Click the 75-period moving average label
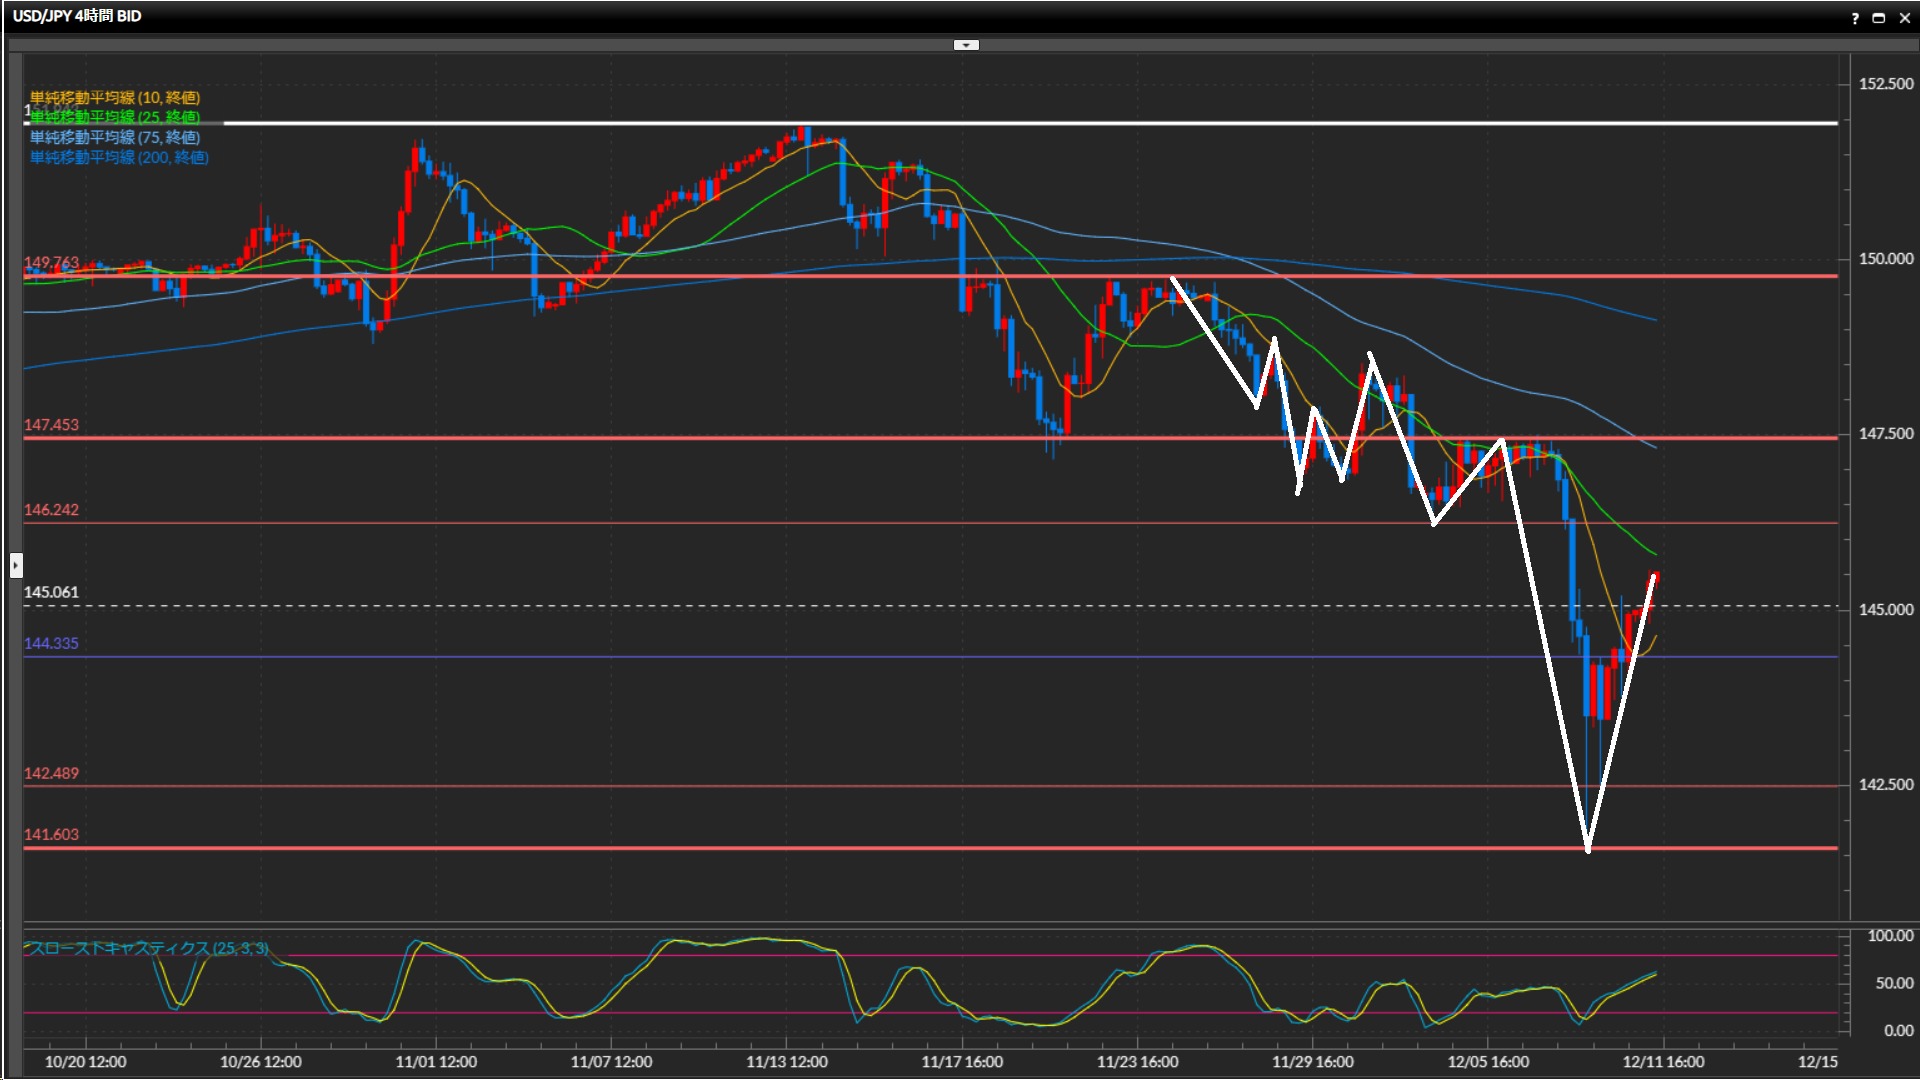This screenshot has height=1080, width=1920. click(x=115, y=137)
